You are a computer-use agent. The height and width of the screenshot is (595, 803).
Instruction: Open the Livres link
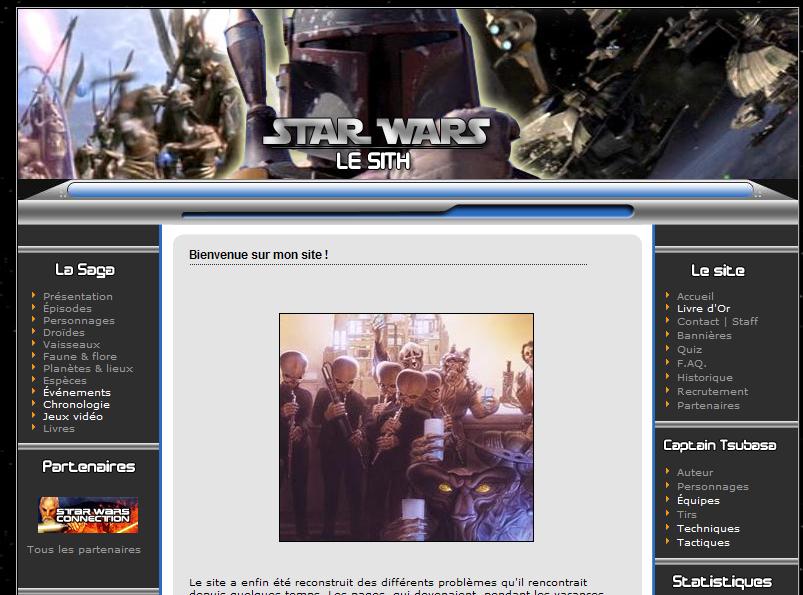(59, 429)
